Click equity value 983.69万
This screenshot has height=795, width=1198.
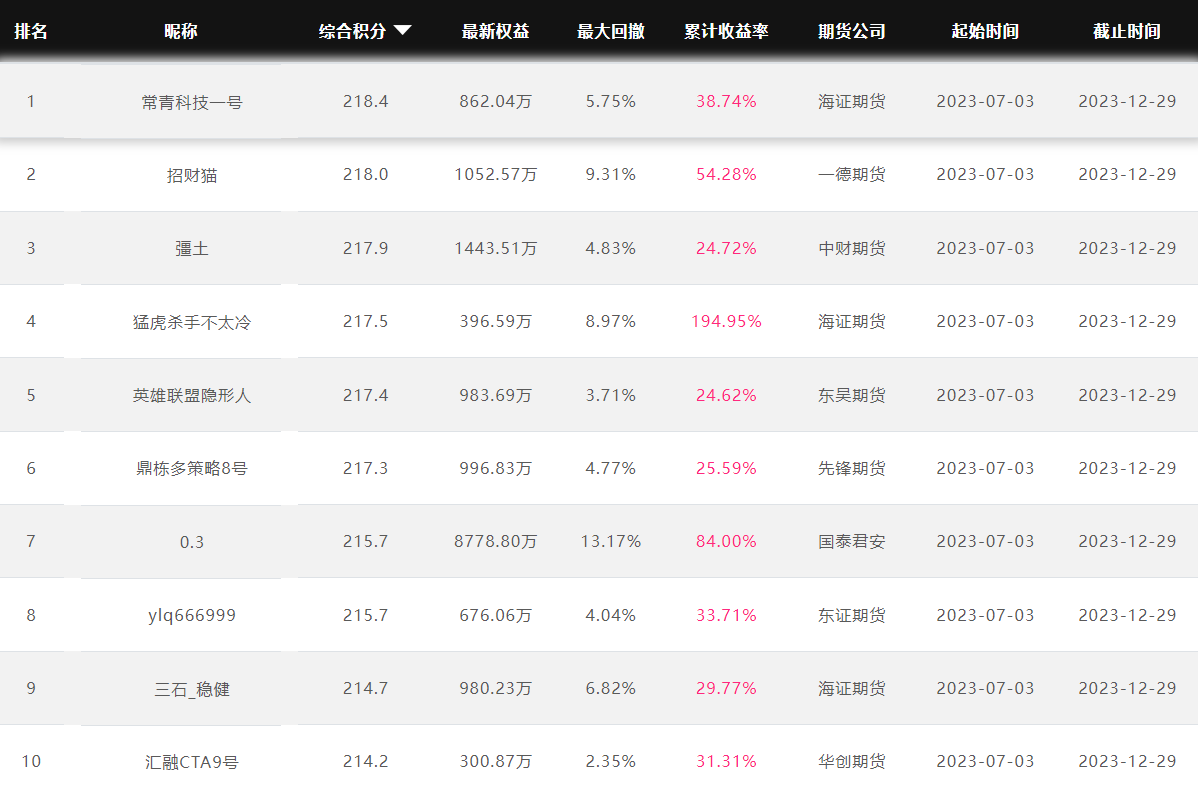tap(495, 395)
